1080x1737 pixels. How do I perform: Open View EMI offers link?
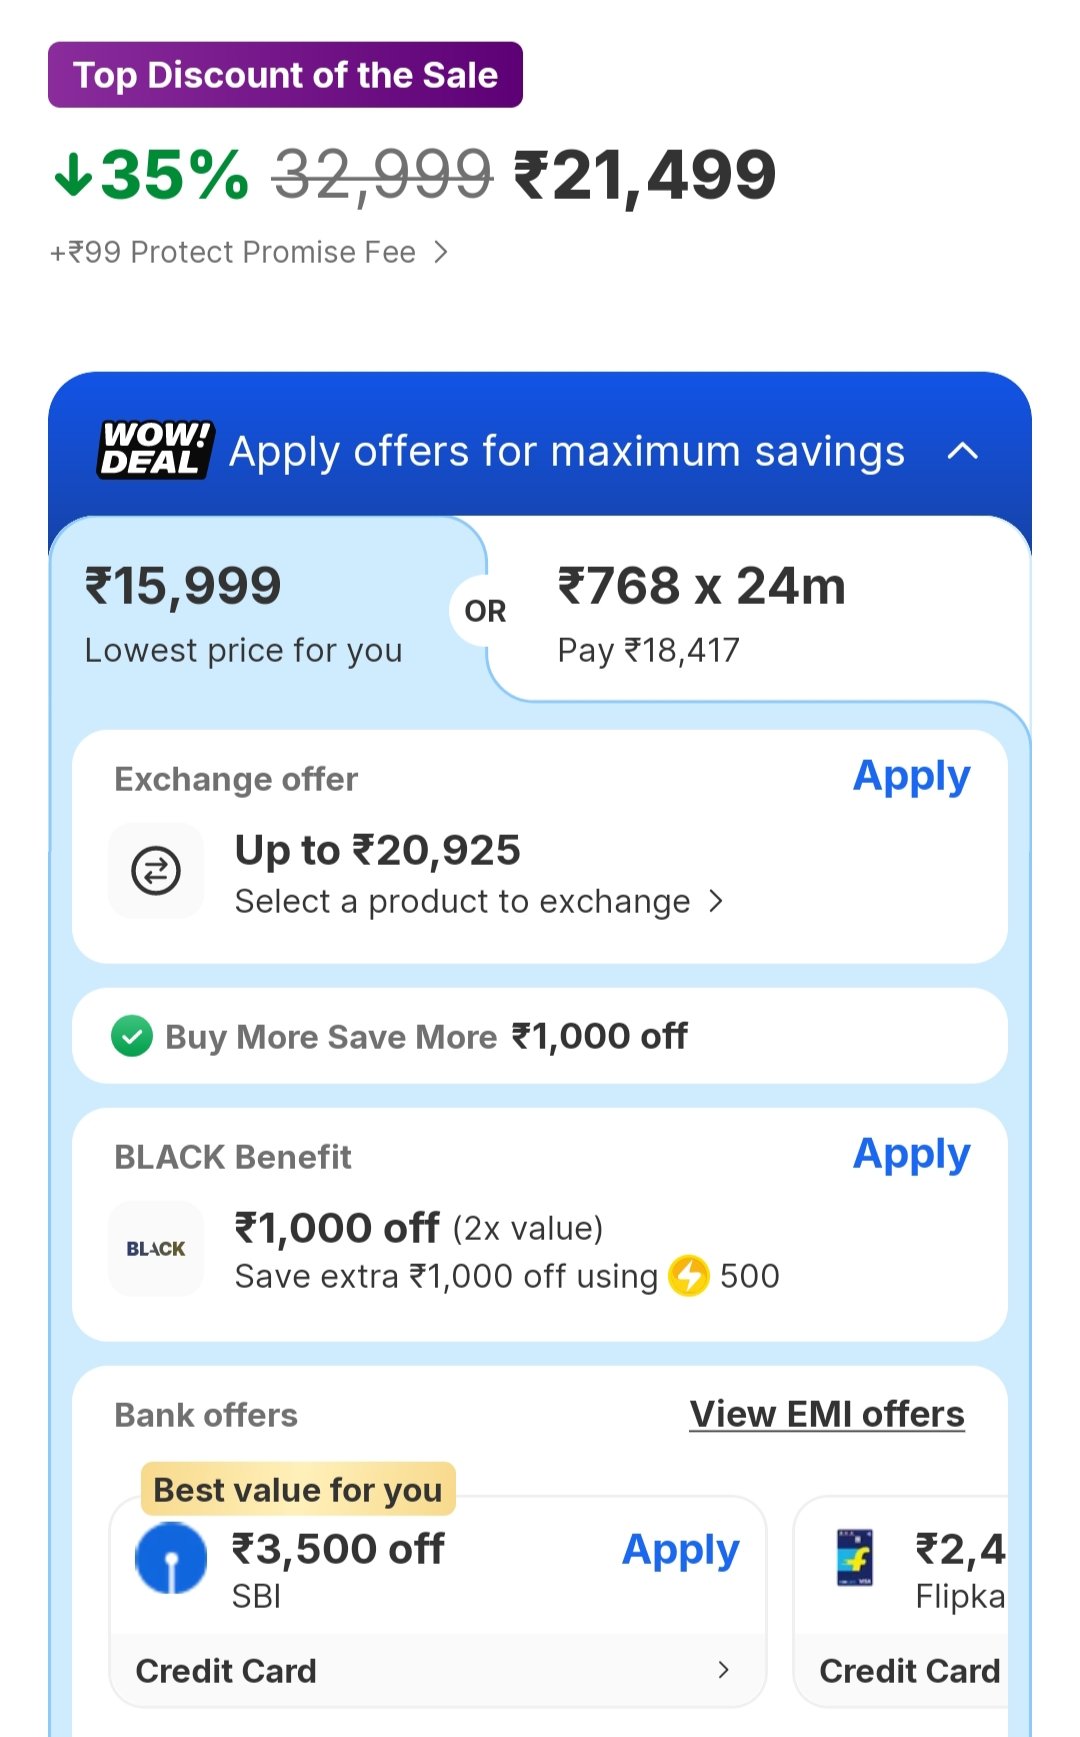(827, 1414)
